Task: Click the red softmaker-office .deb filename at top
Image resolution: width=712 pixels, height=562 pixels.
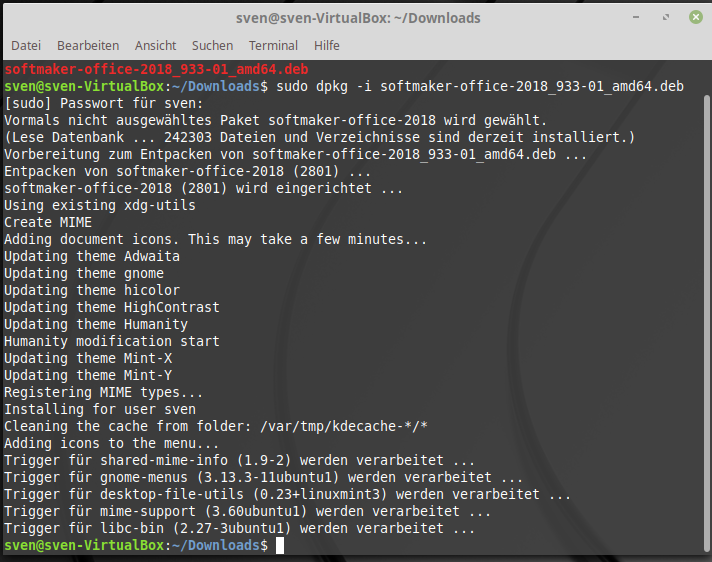Action: 156,70
